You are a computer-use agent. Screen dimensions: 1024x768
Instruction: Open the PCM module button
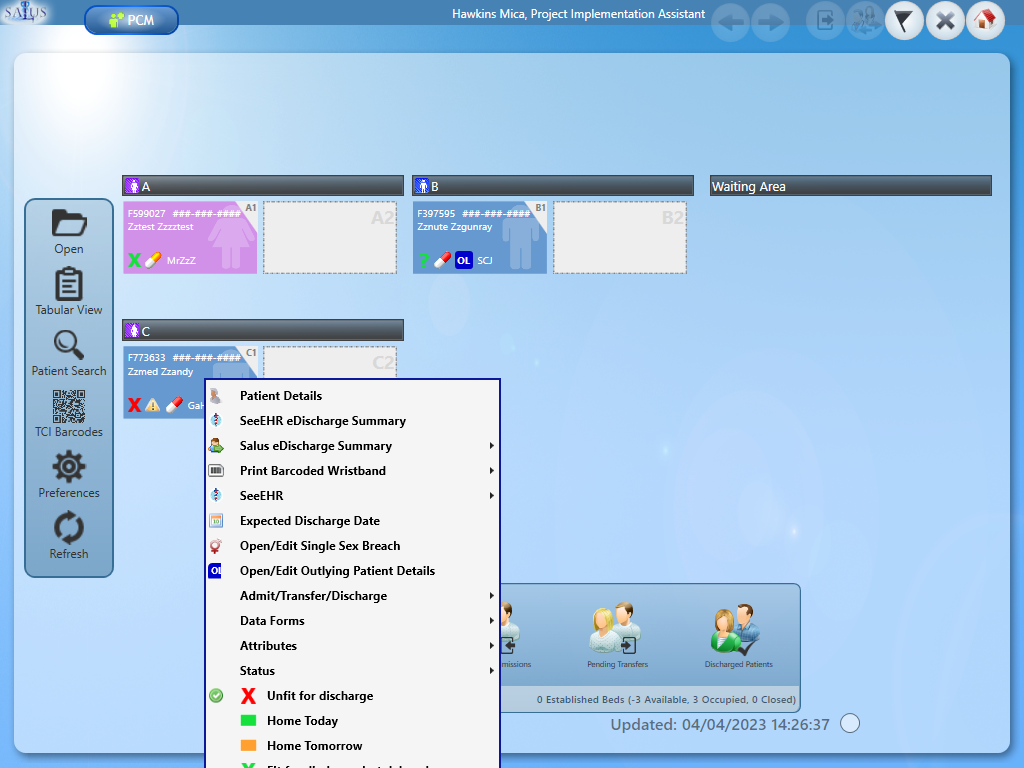click(131, 20)
